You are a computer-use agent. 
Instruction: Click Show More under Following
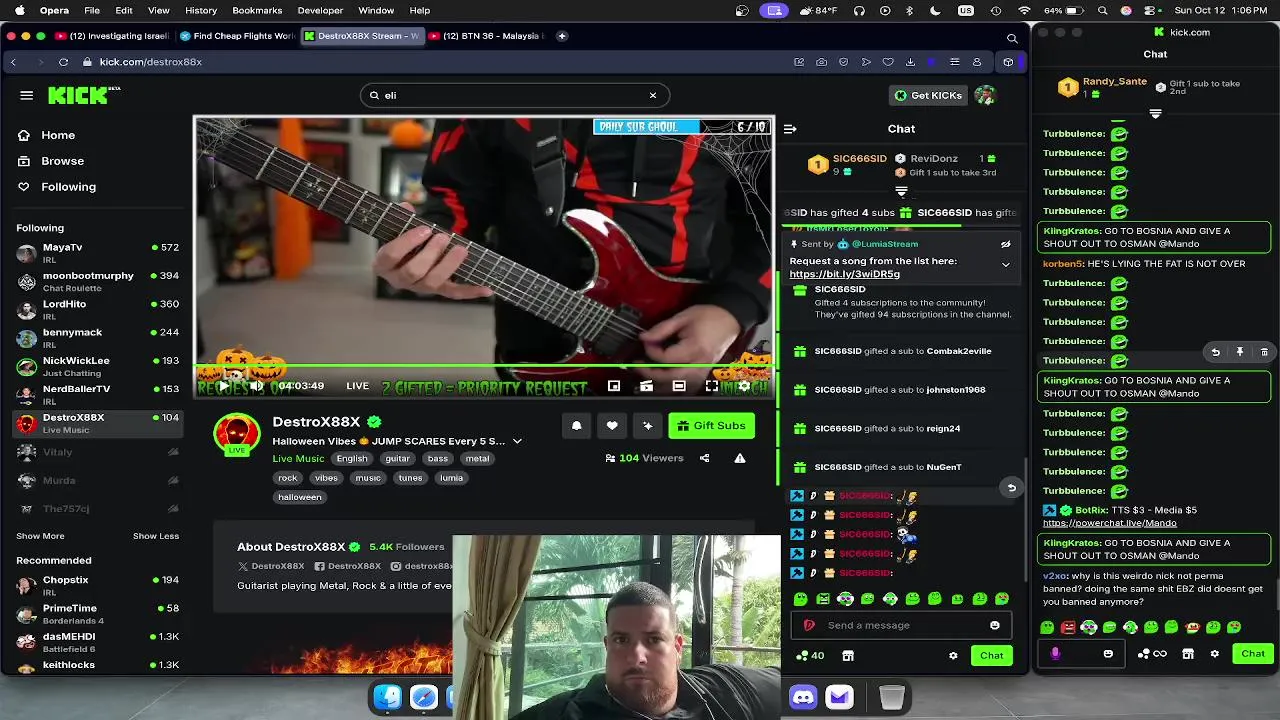point(40,536)
